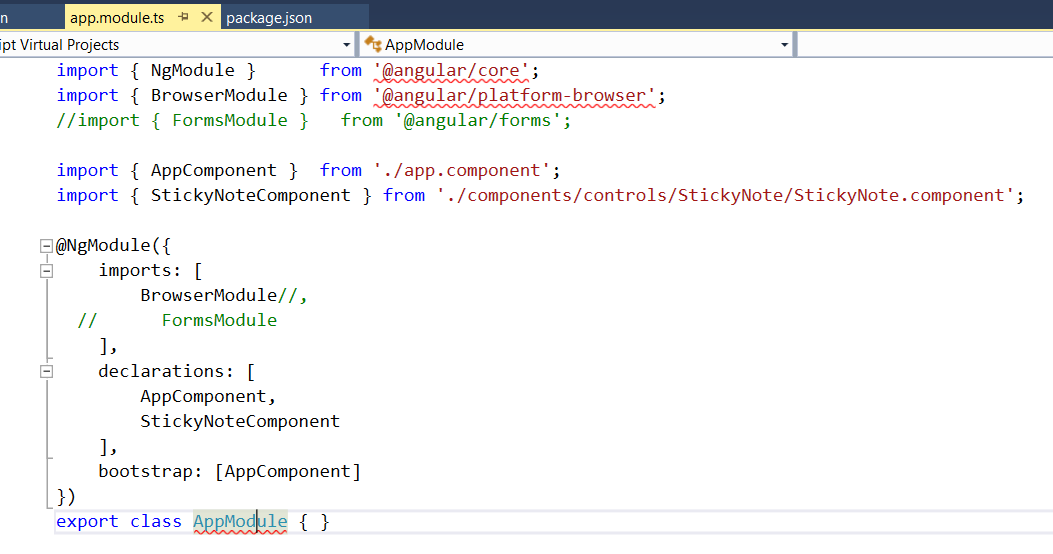Click the '@angular/core' import string

point(451,71)
